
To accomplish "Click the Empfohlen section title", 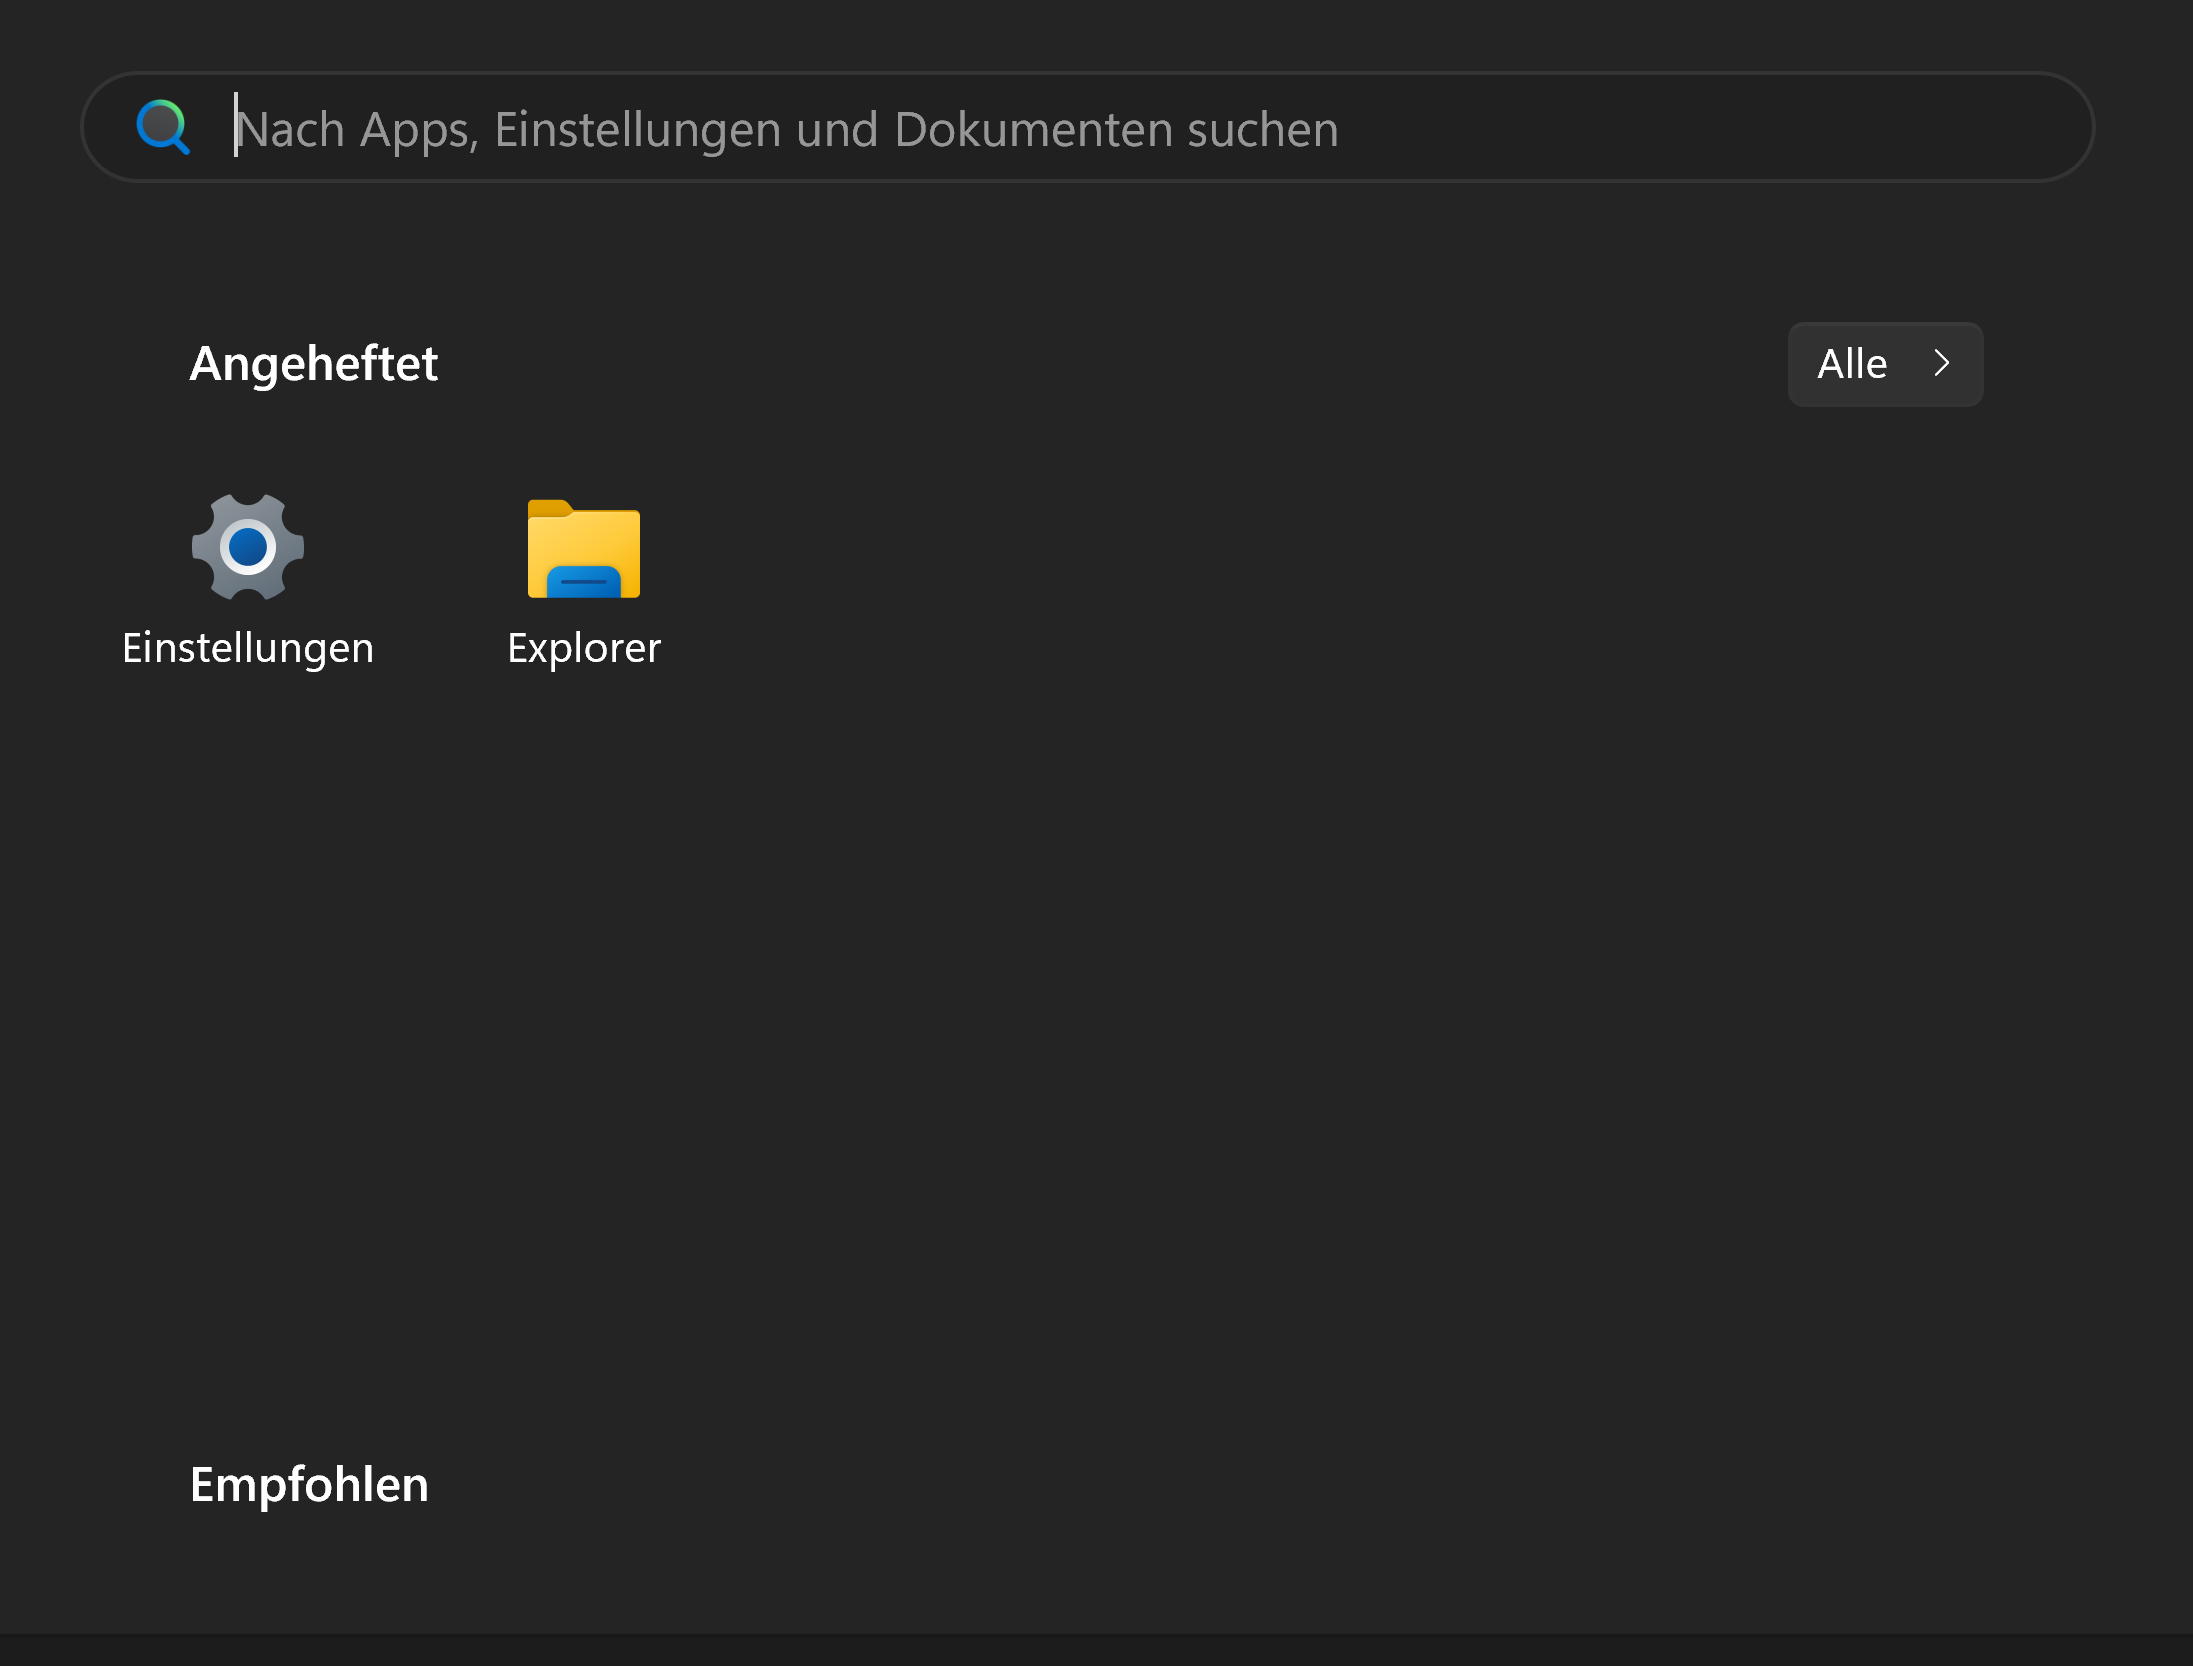I will click(x=309, y=1484).
